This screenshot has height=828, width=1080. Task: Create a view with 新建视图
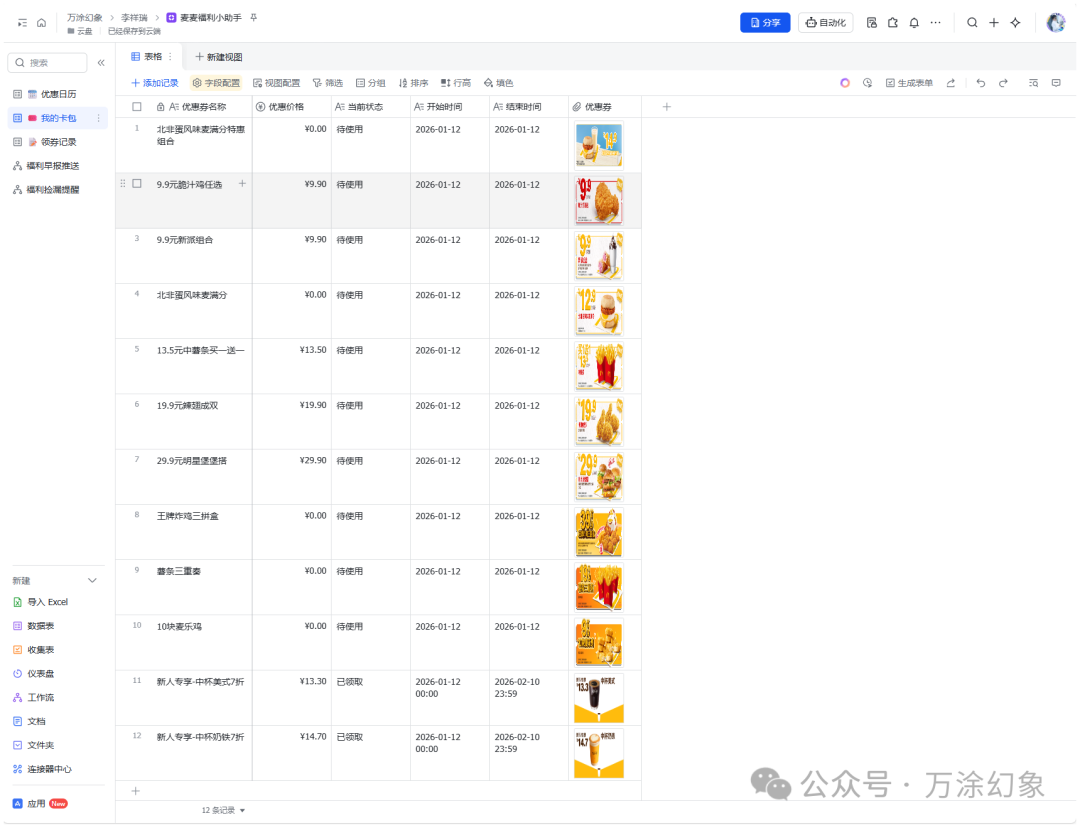[220, 57]
